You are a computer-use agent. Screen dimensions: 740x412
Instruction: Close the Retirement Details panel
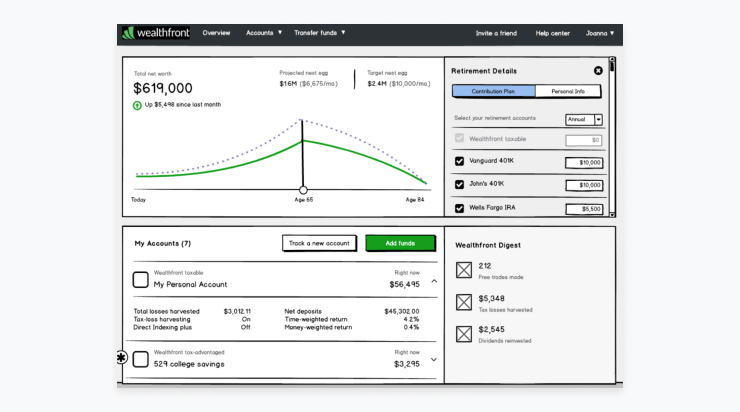click(x=598, y=71)
